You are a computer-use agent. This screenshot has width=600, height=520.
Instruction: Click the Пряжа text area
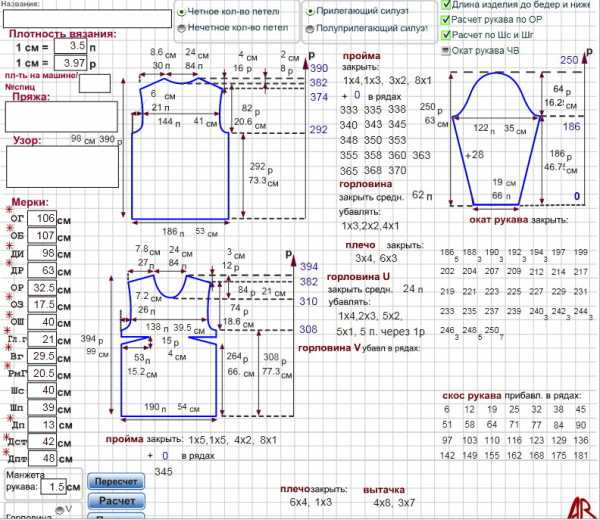(x=61, y=117)
